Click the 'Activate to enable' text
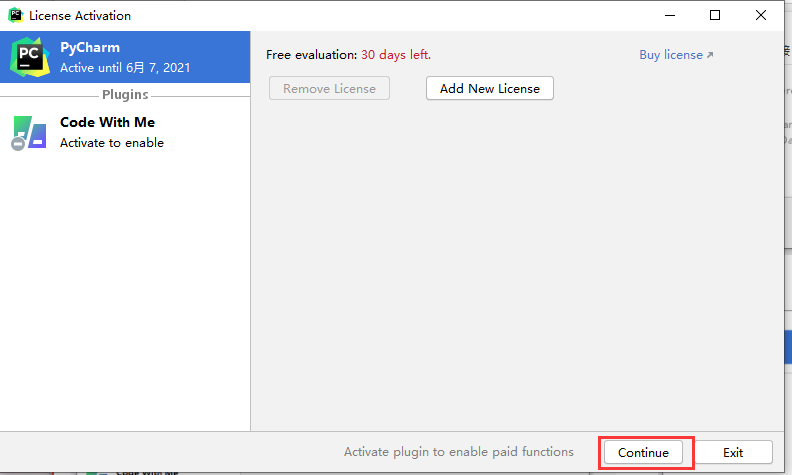Image resolution: width=792 pixels, height=475 pixels. 112,143
